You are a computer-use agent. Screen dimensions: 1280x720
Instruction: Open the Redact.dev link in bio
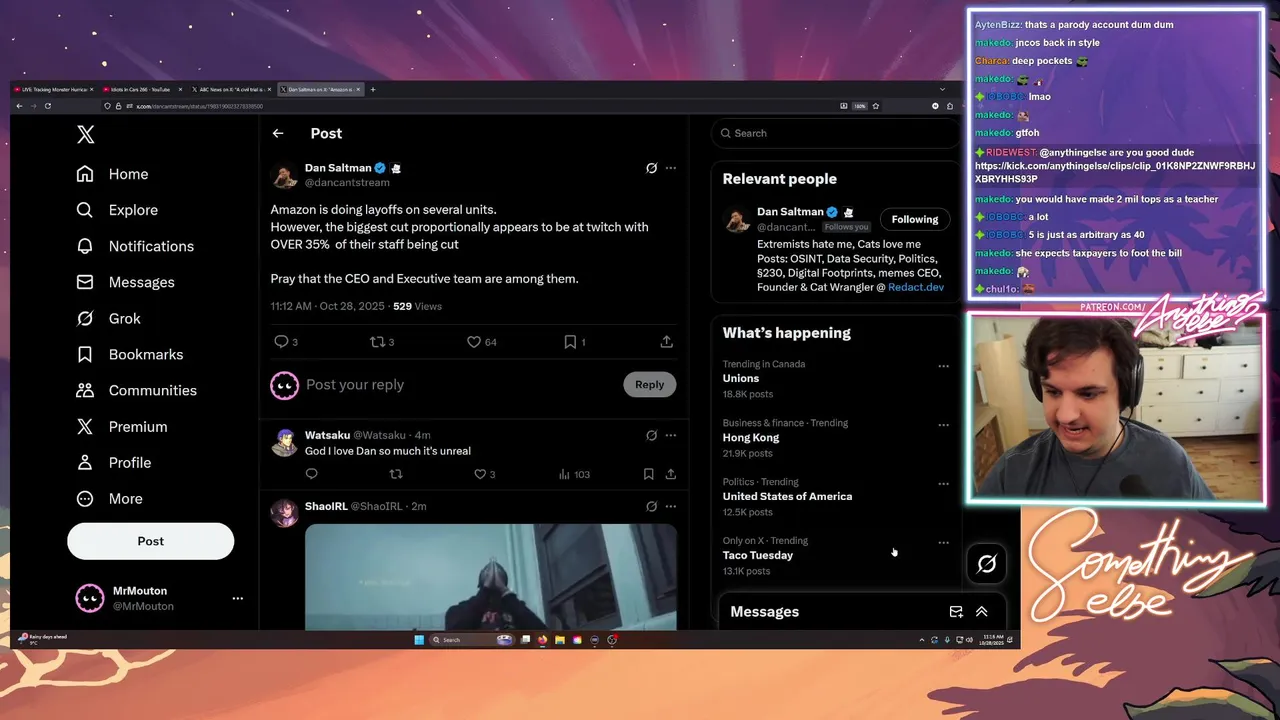[916, 287]
